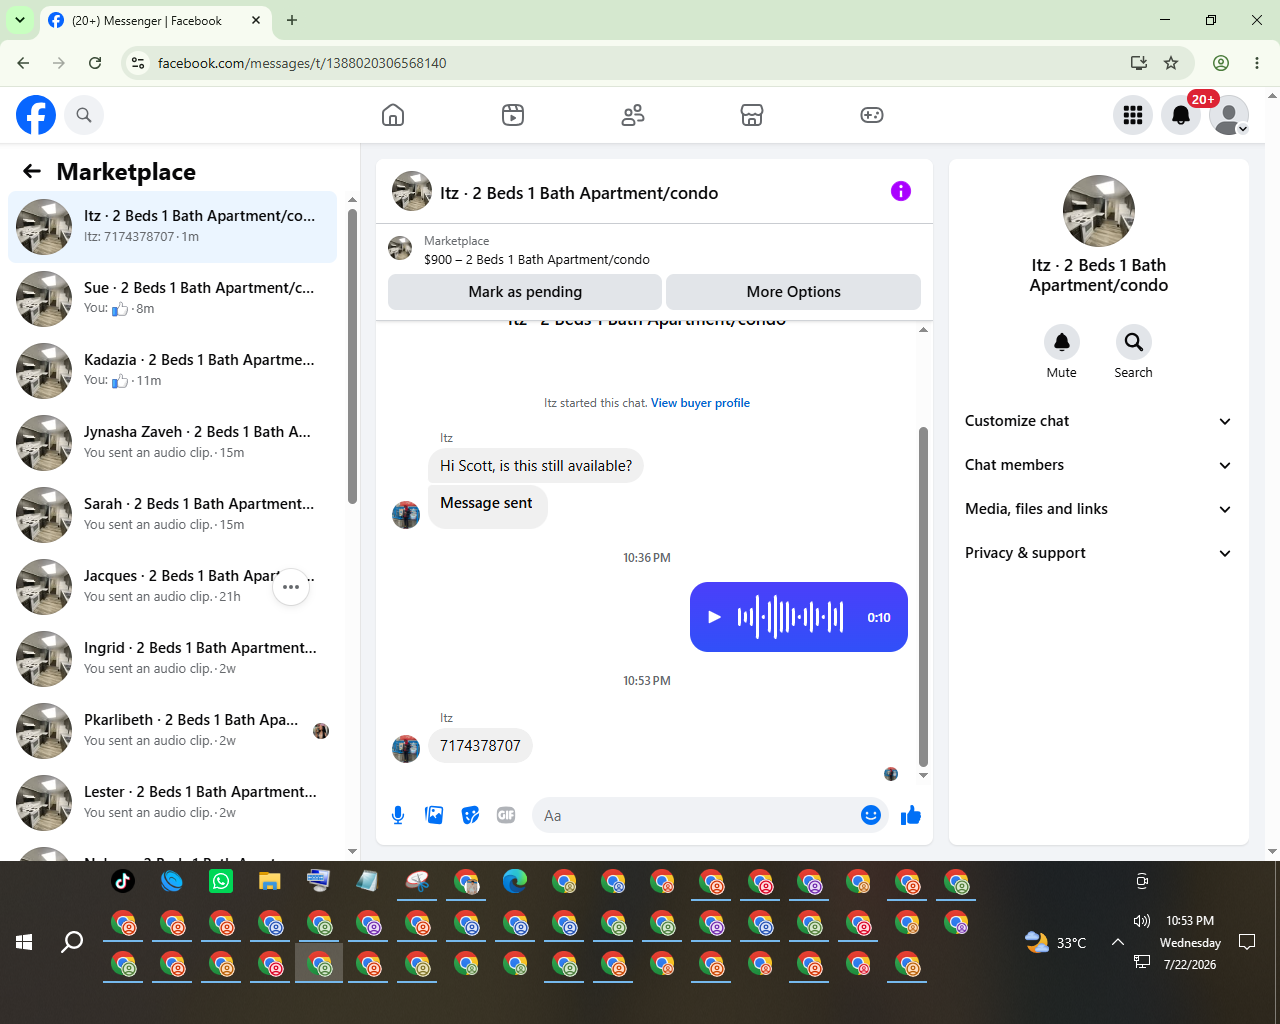Open the Windows Start menu
This screenshot has width=1280, height=1024.
click(24, 942)
